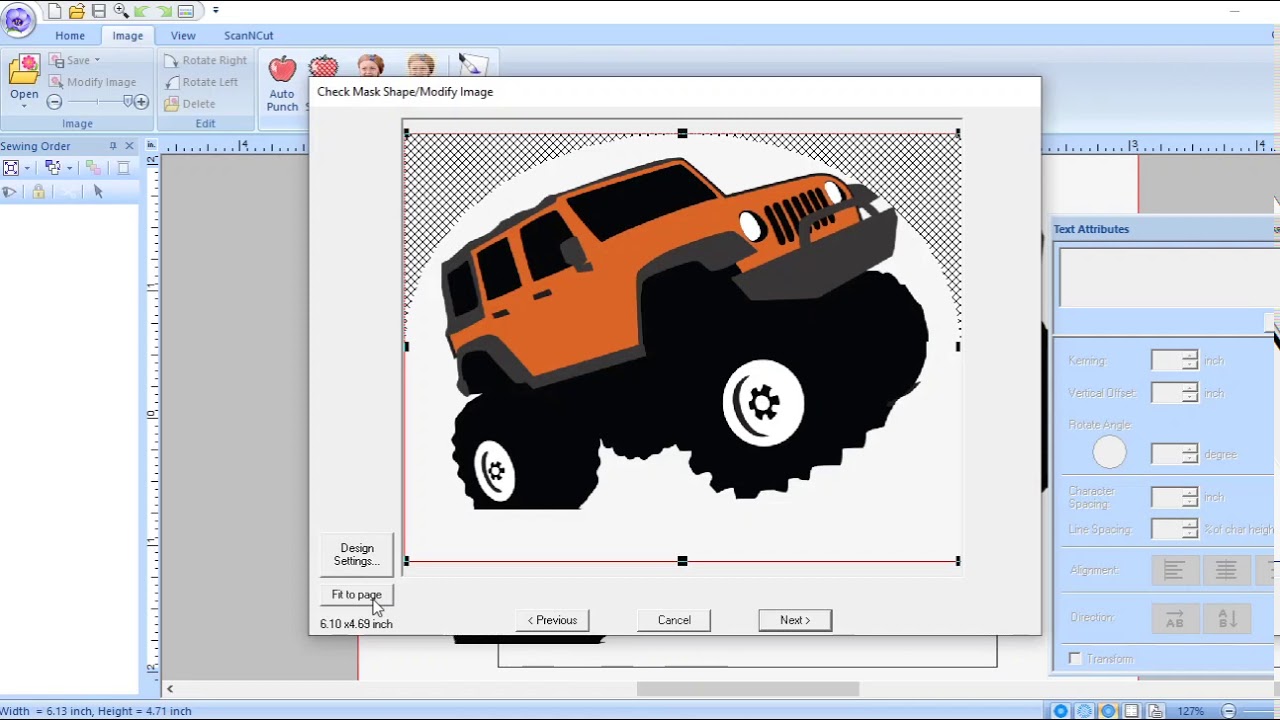Click Modify Image in the ribbon

[92, 82]
